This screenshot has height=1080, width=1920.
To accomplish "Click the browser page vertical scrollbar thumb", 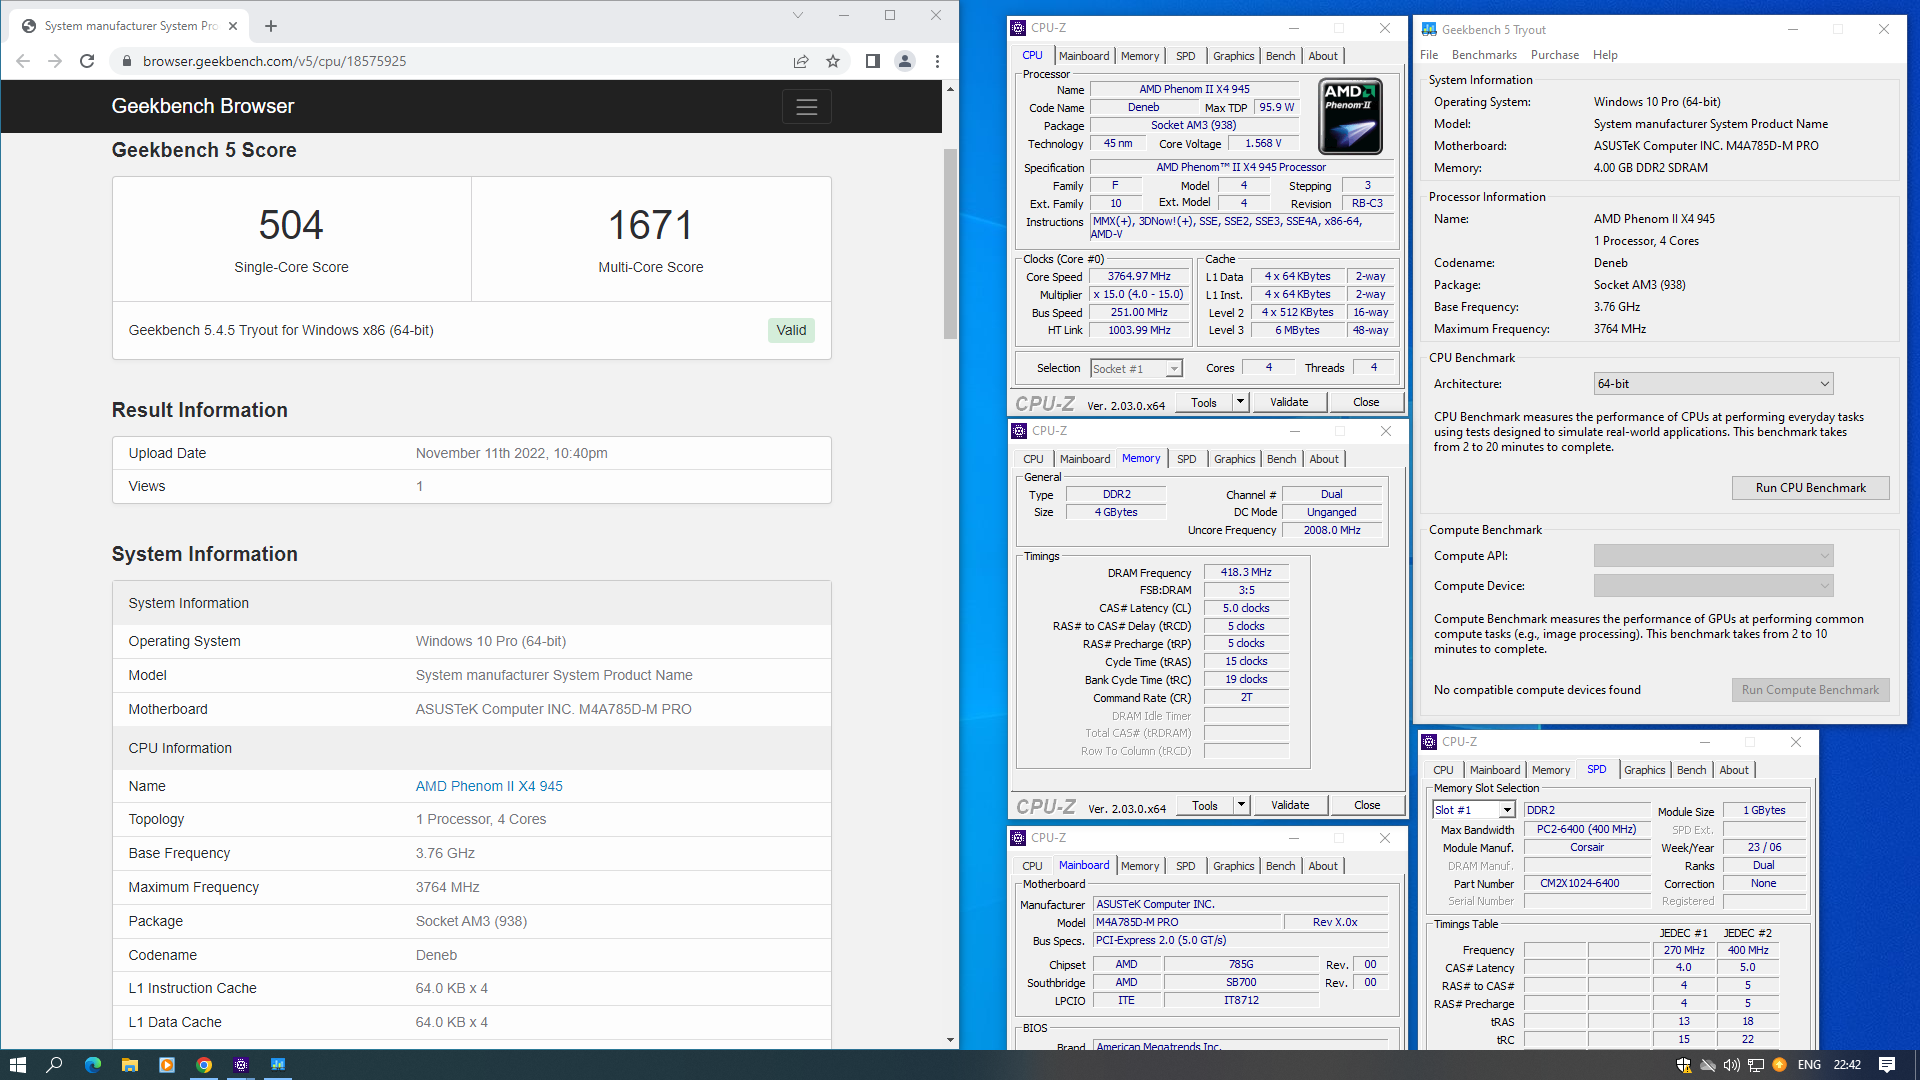I will (x=950, y=244).
